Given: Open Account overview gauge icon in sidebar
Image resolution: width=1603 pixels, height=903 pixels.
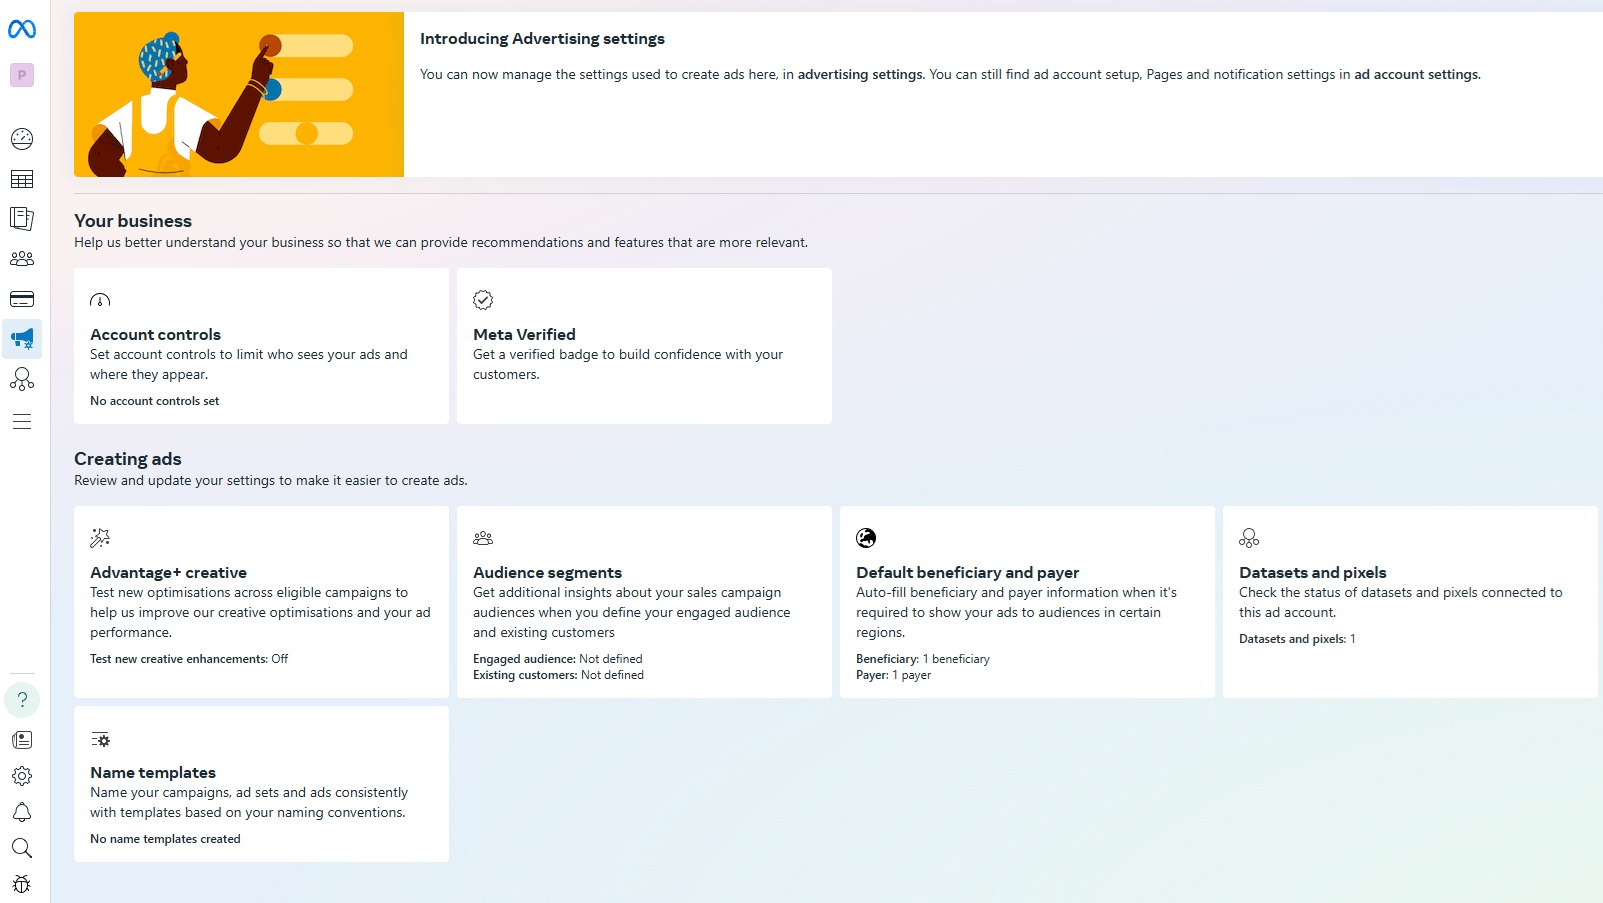Looking at the screenshot, I should point(22,139).
